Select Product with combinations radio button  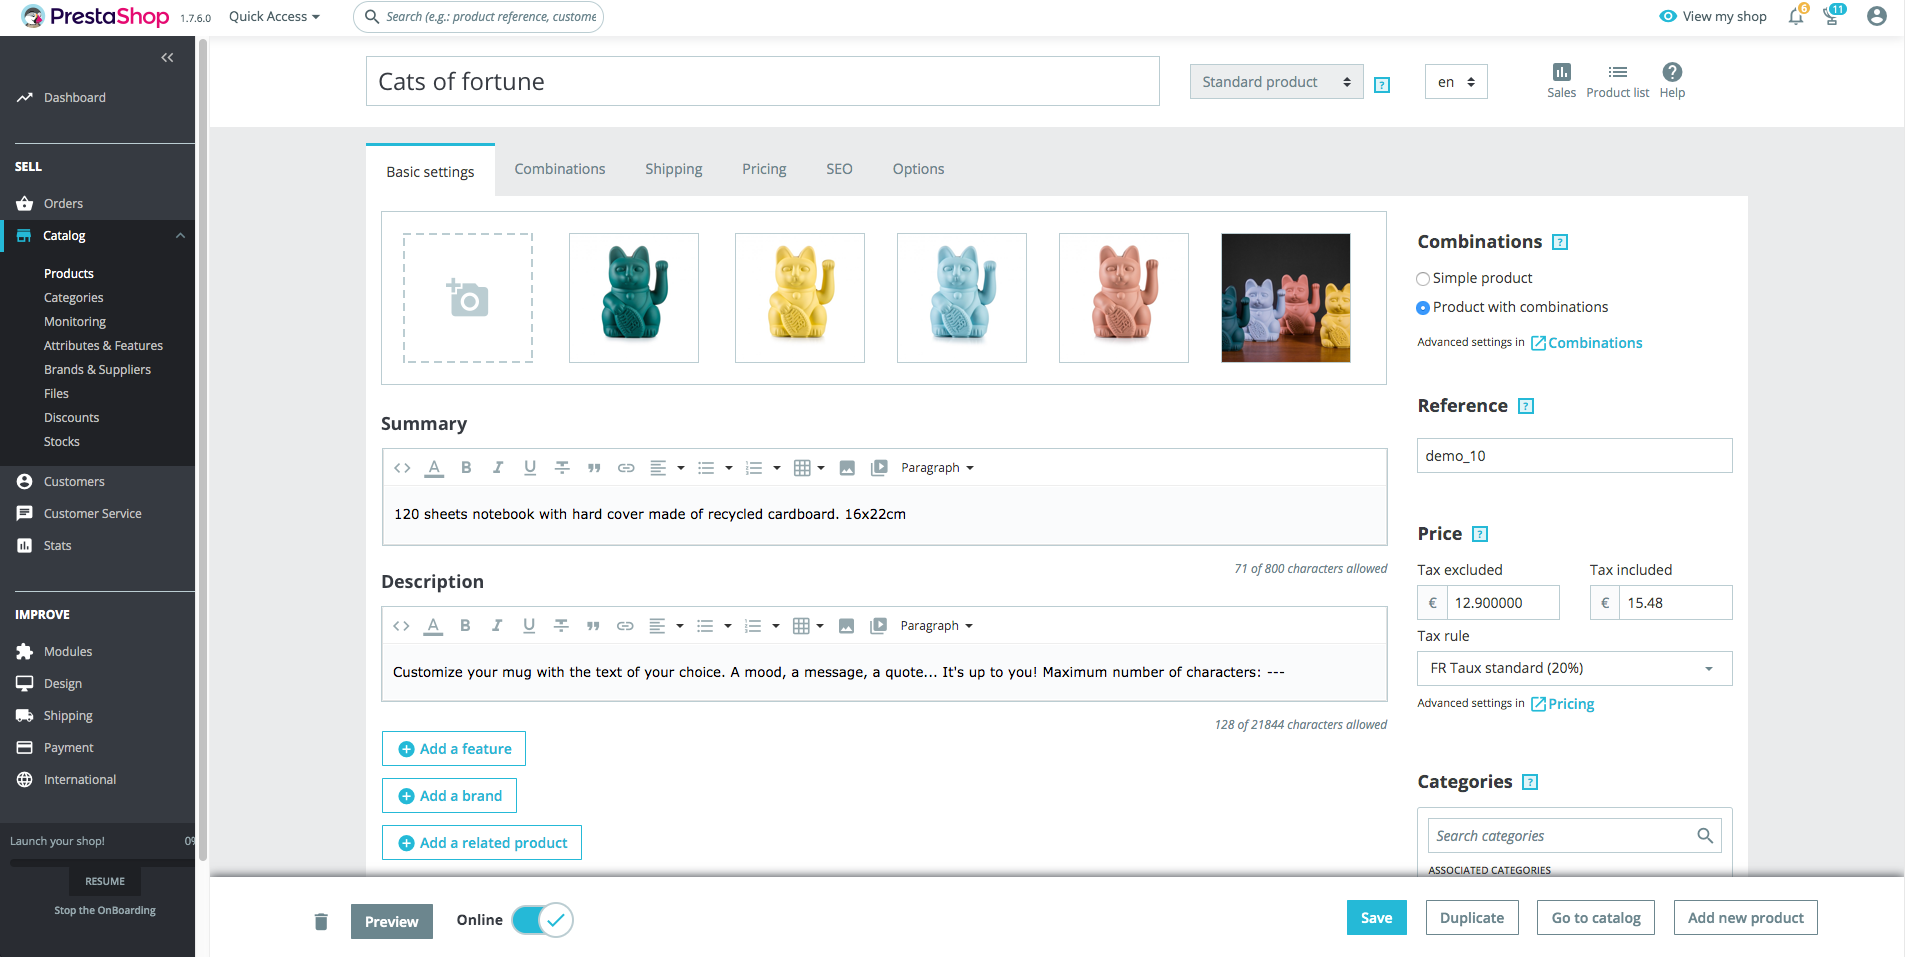coord(1423,308)
